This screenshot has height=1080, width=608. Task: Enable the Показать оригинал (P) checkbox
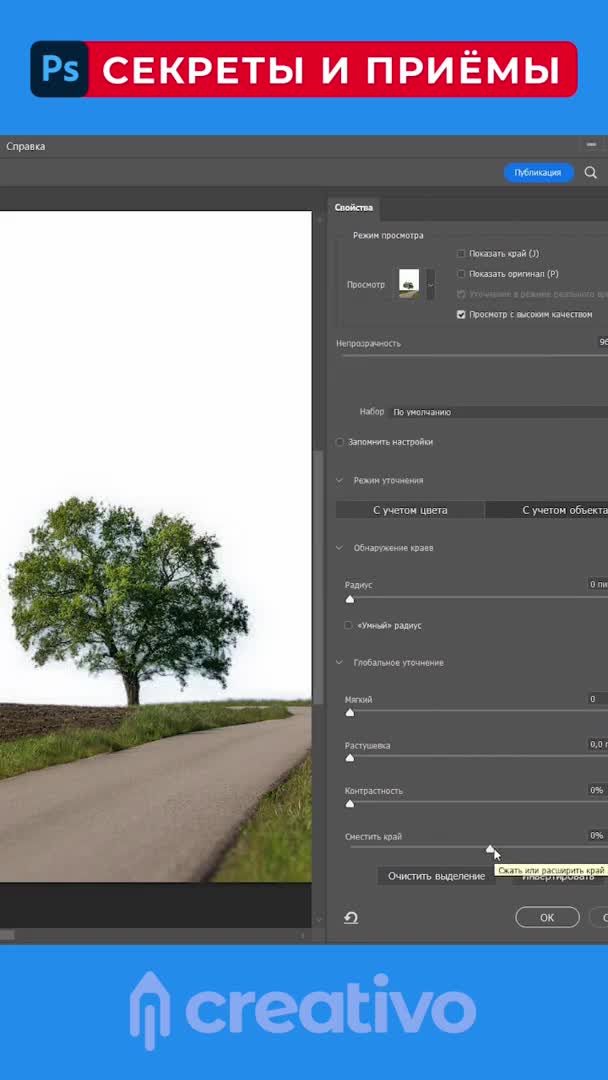pyautogui.click(x=461, y=274)
